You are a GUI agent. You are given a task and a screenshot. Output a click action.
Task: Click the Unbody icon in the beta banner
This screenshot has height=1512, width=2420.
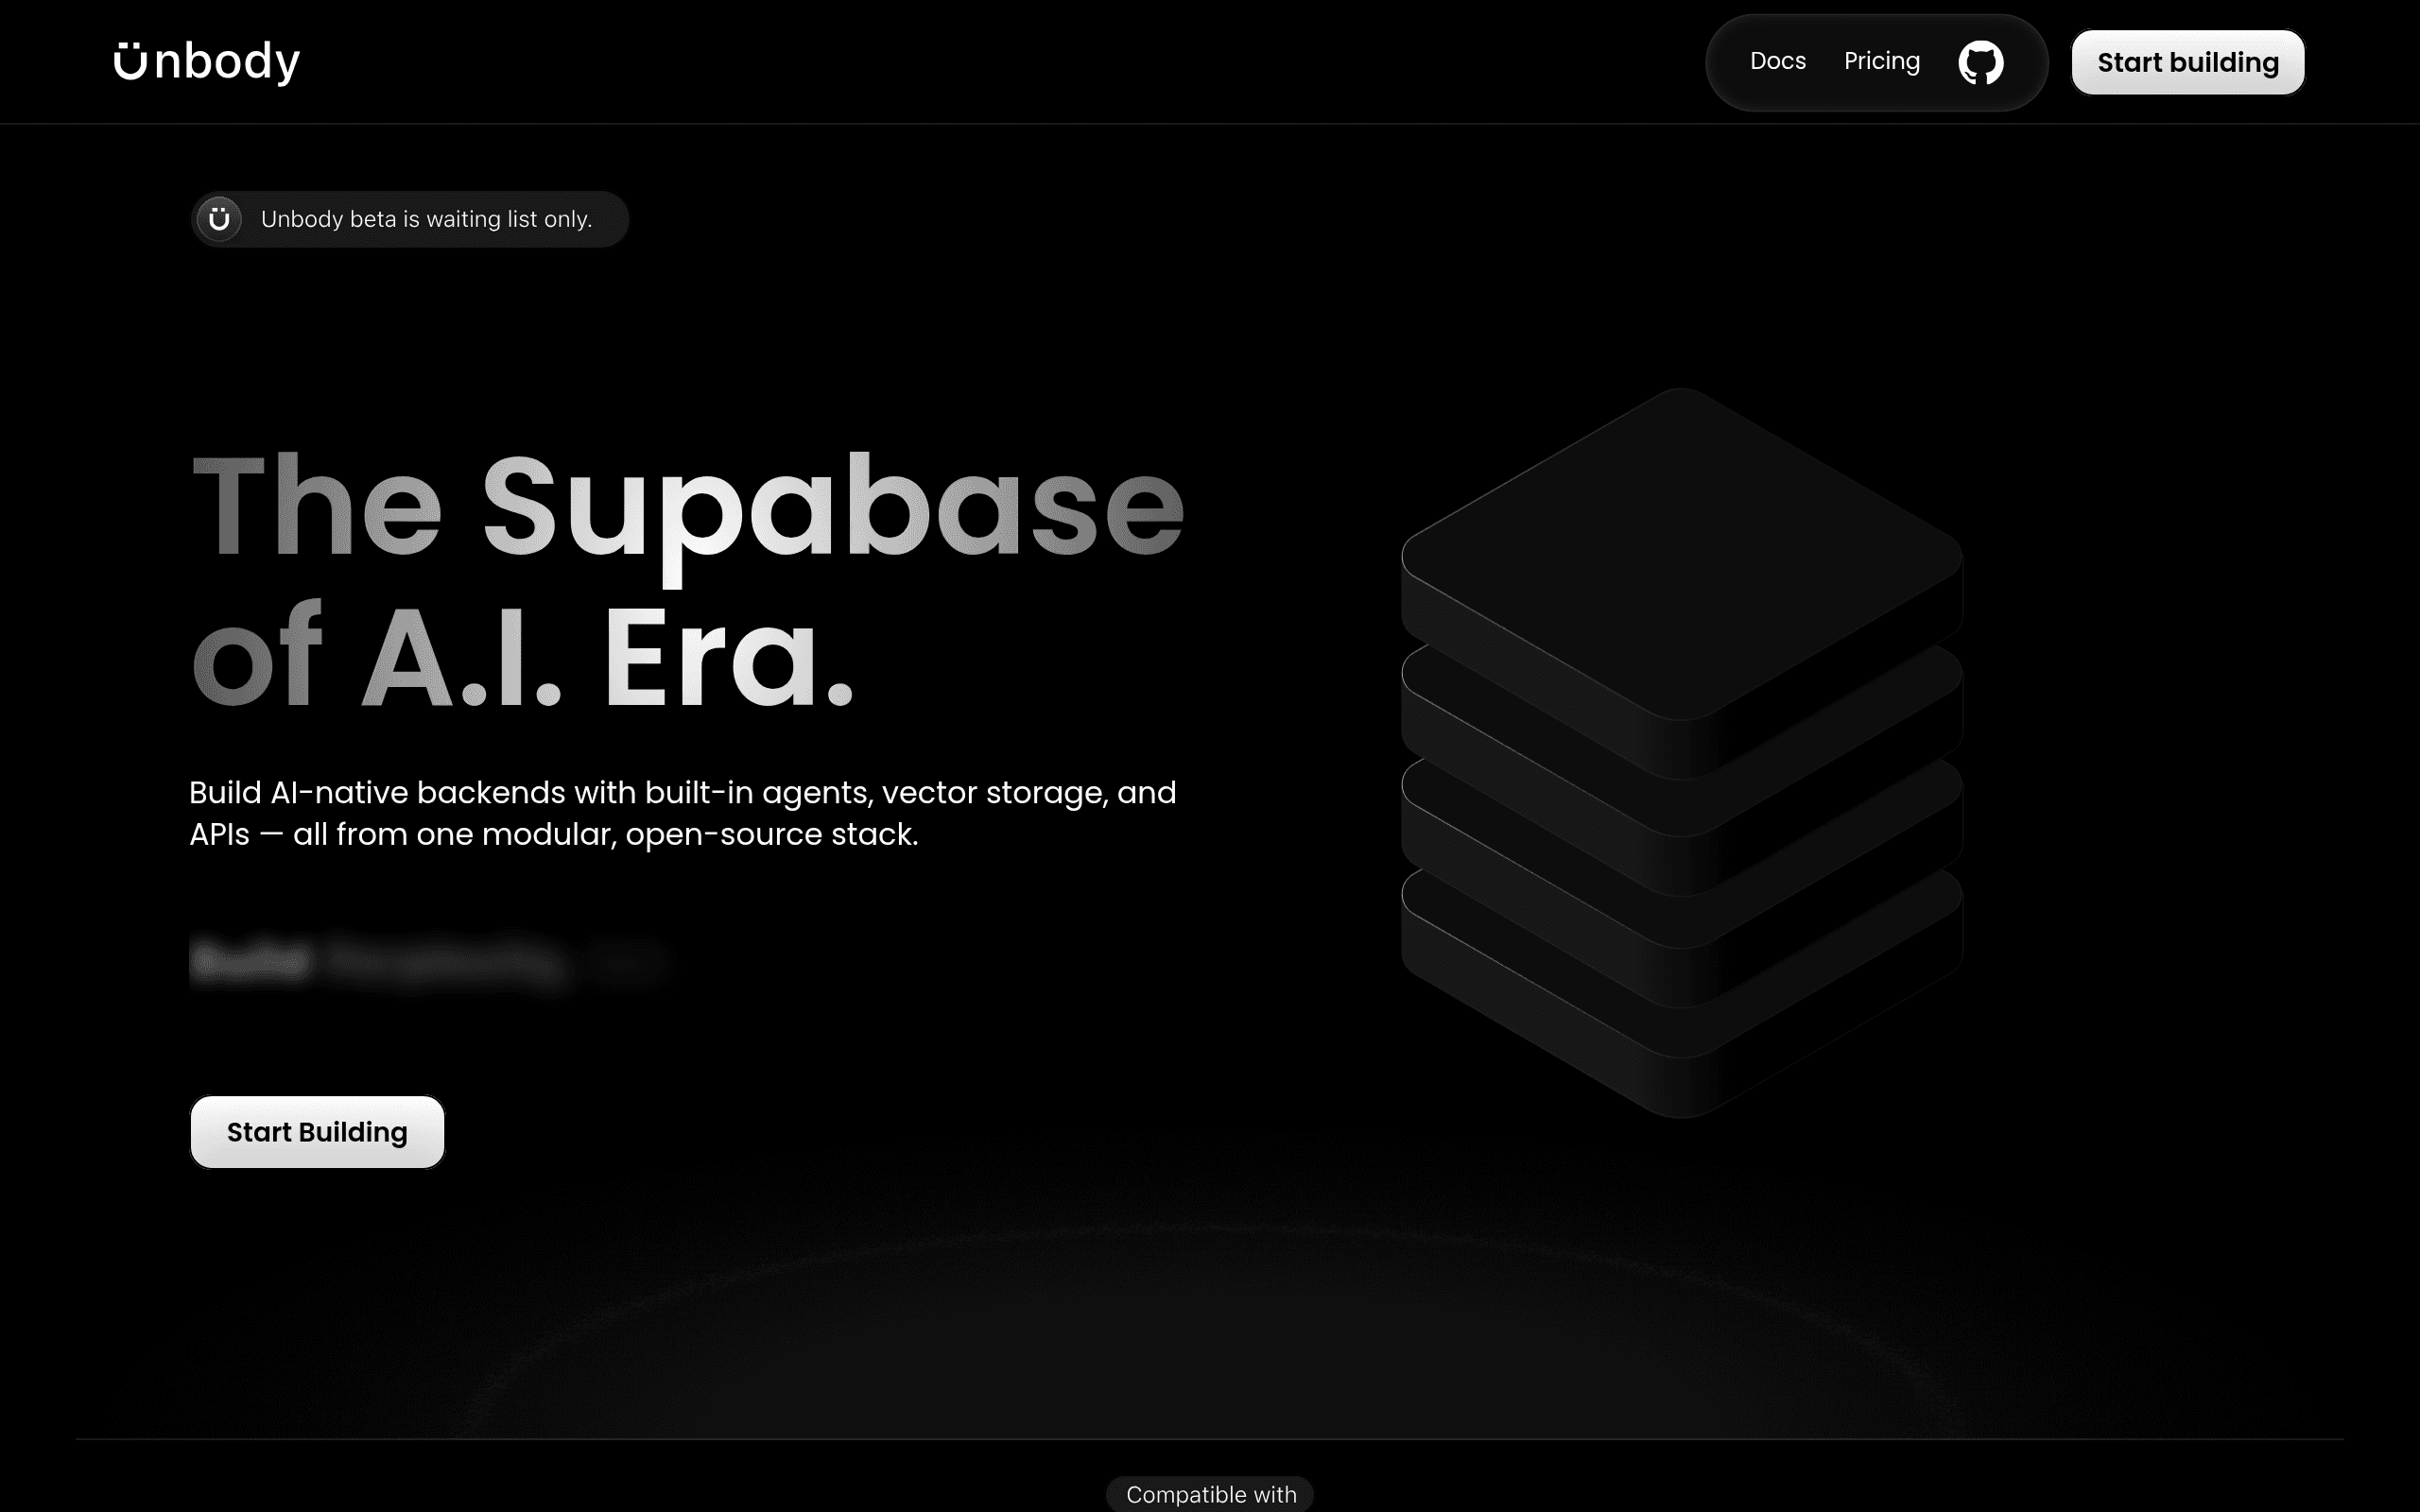[x=219, y=219]
